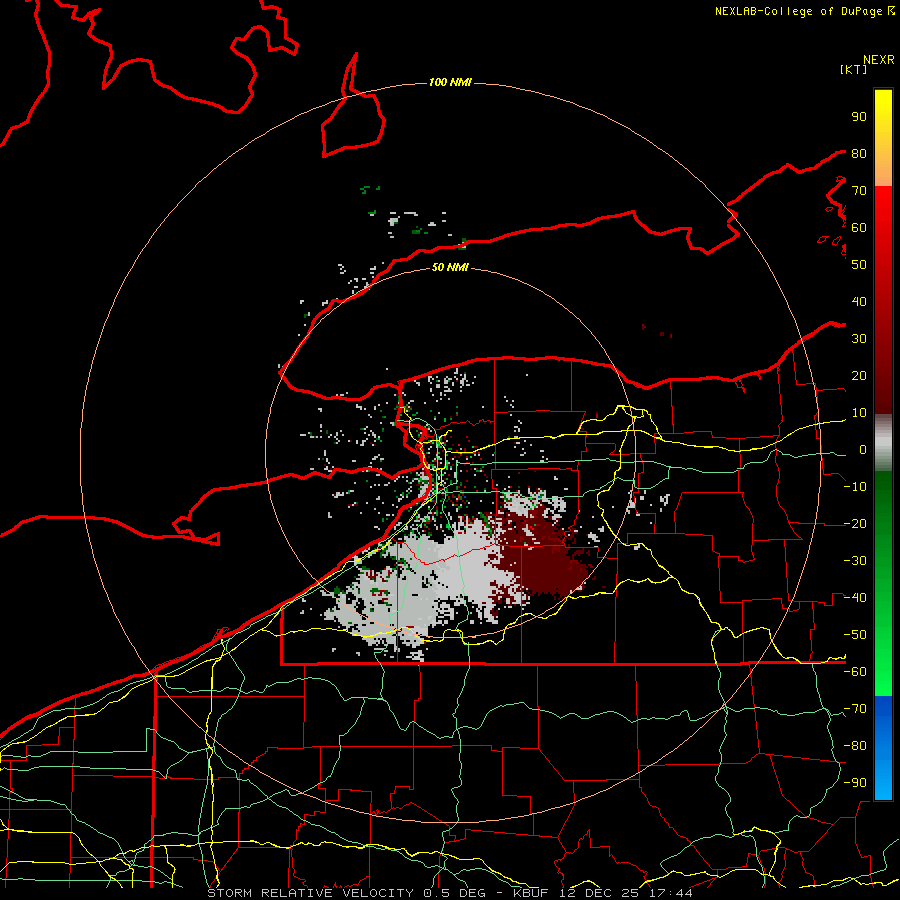Click the scale value "10"
900x900 pixels.
click(x=859, y=413)
